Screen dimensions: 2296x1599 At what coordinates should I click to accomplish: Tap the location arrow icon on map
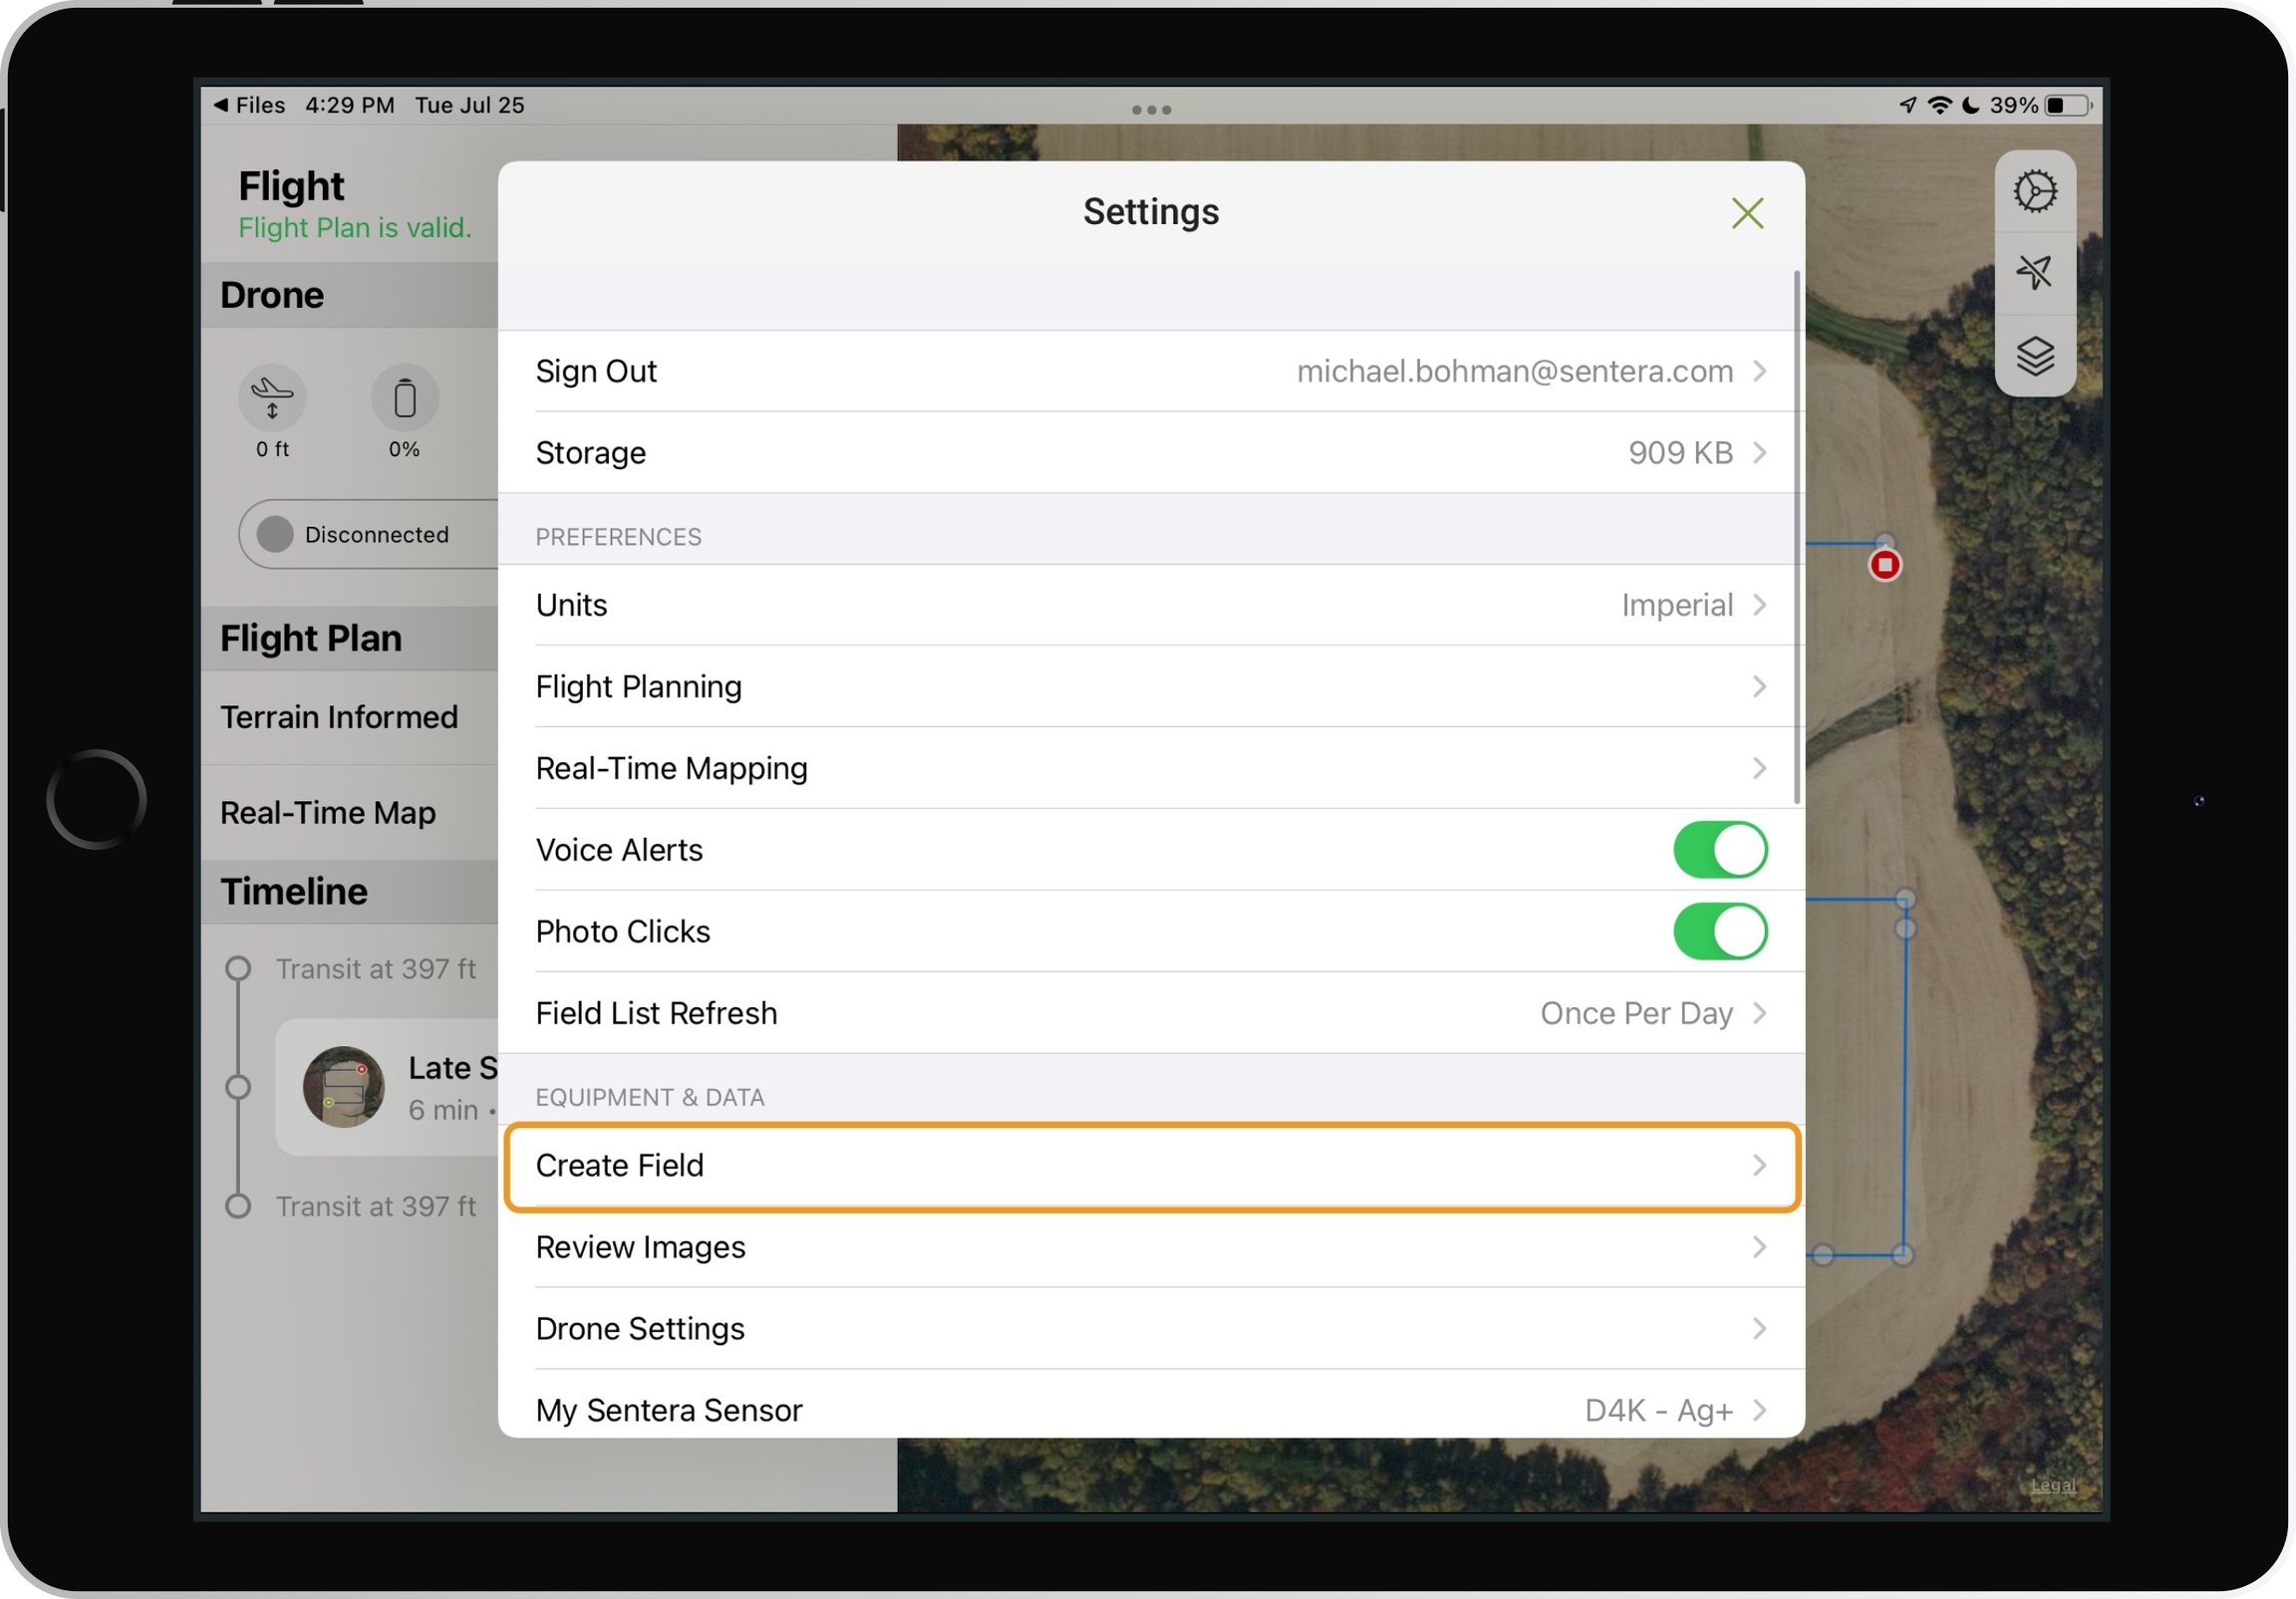(2035, 272)
